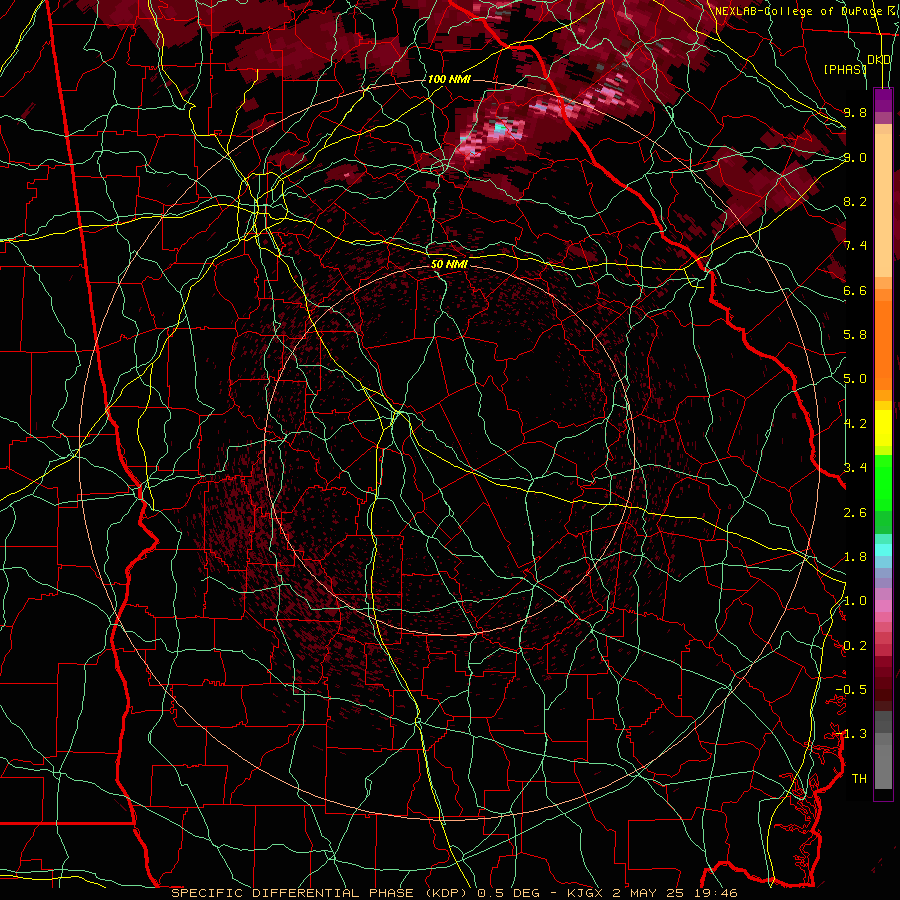Click the 50 NMI range ring label
The width and height of the screenshot is (900, 900).
pyautogui.click(x=449, y=264)
